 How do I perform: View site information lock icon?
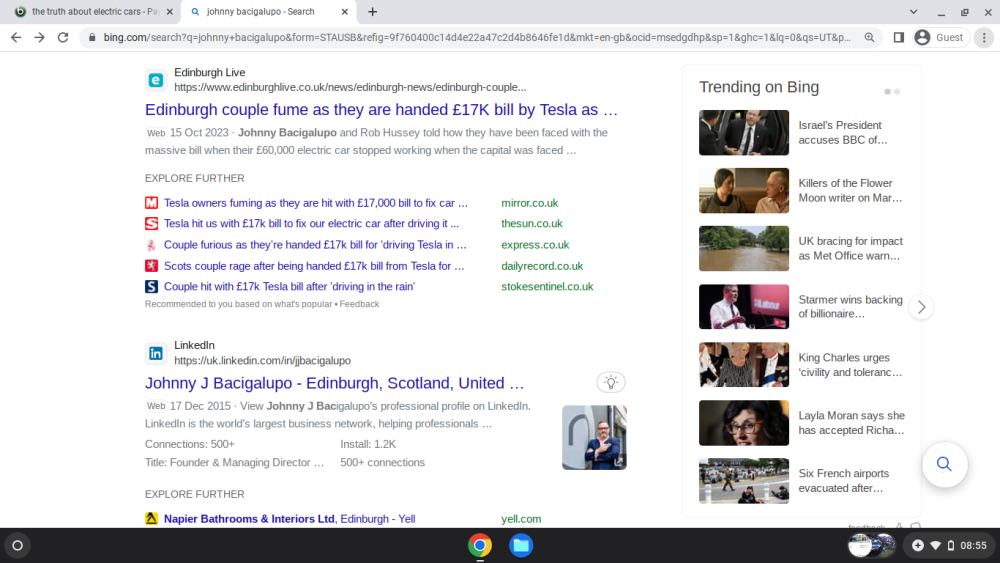(x=92, y=38)
